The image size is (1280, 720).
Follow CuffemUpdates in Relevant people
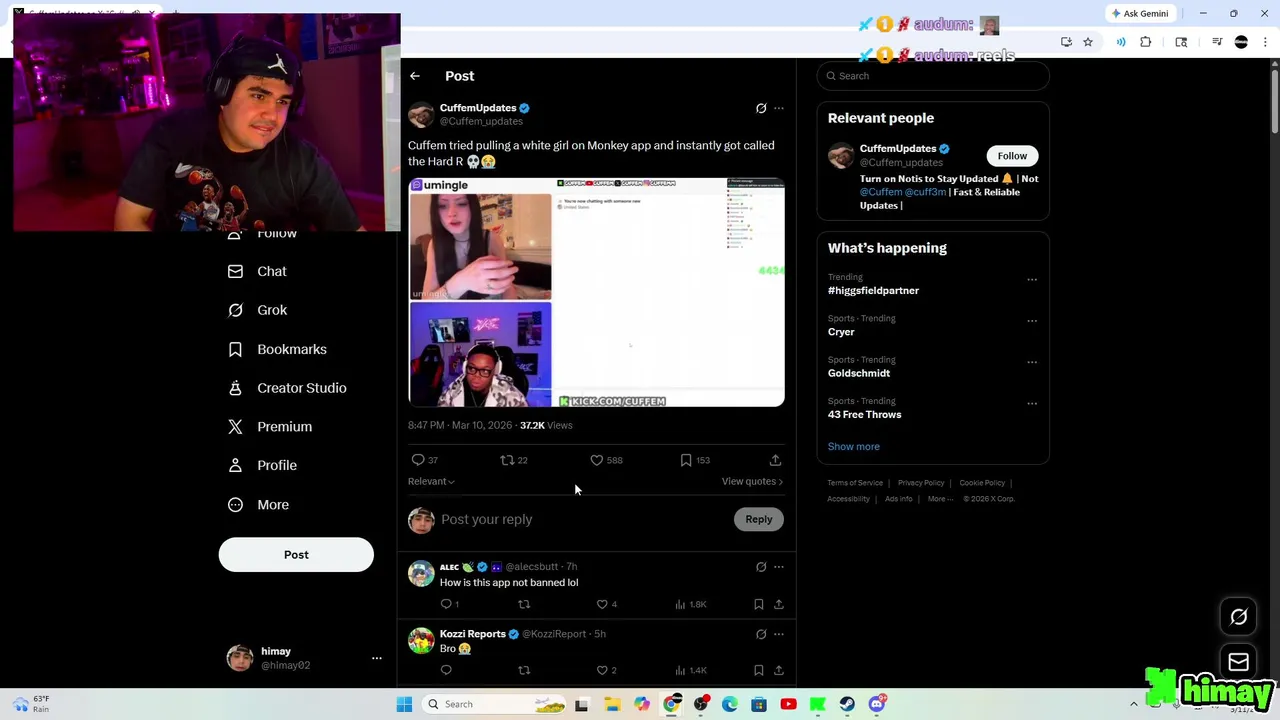1012,156
